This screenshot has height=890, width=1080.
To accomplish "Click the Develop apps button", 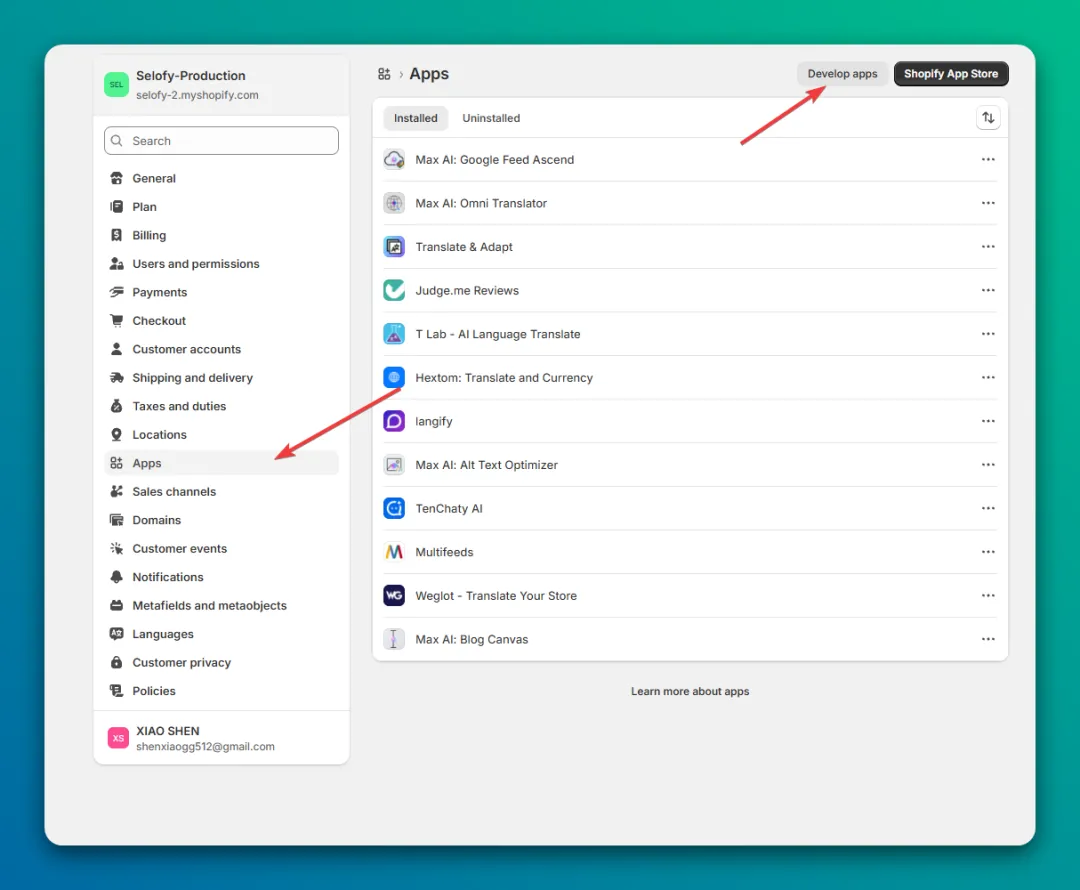I will [x=842, y=74].
